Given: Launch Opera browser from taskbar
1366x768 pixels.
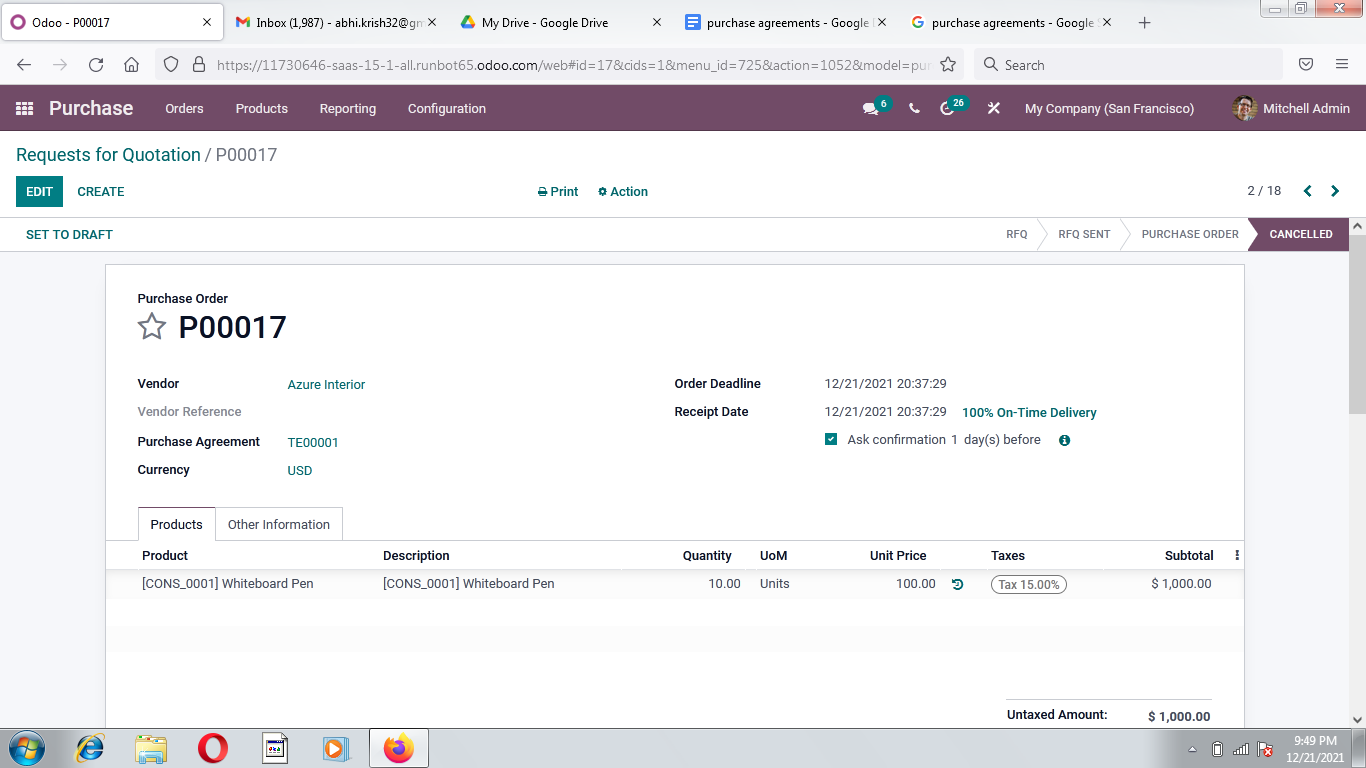Looking at the screenshot, I should 212,748.
